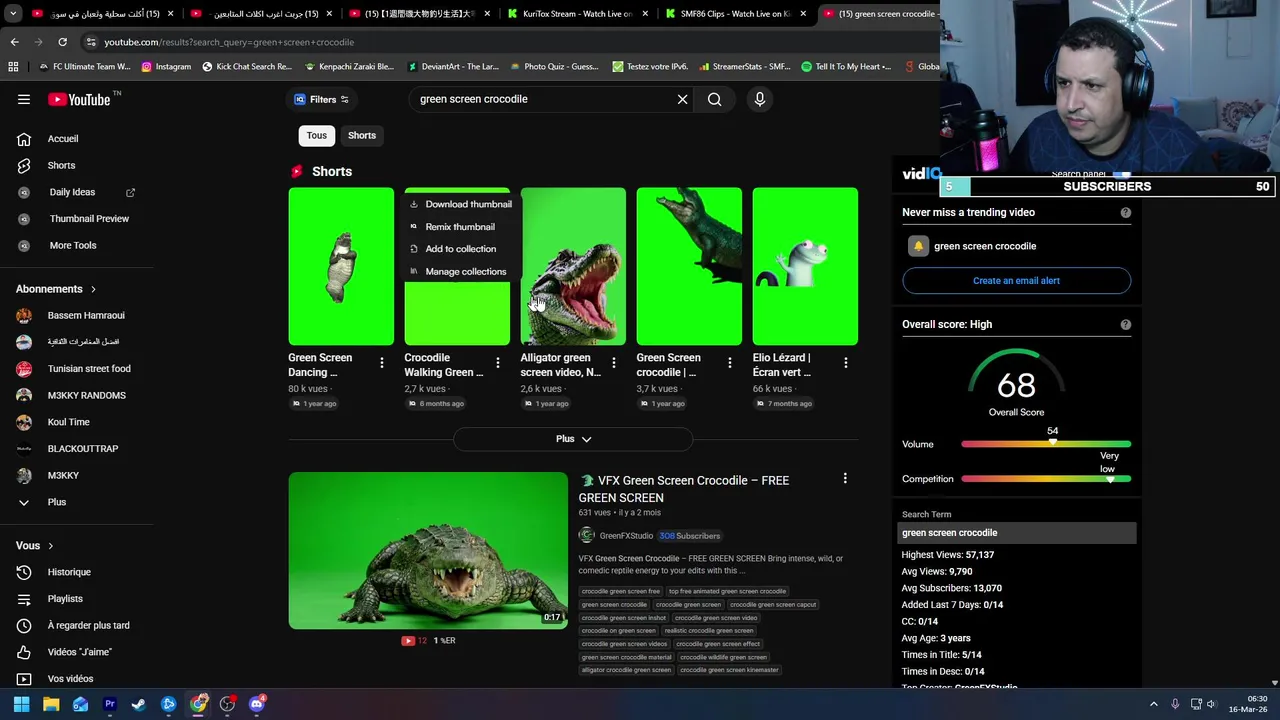This screenshot has width=1280, height=720.
Task: Expand the Abonnements section chevron
Action: pyautogui.click(x=93, y=289)
